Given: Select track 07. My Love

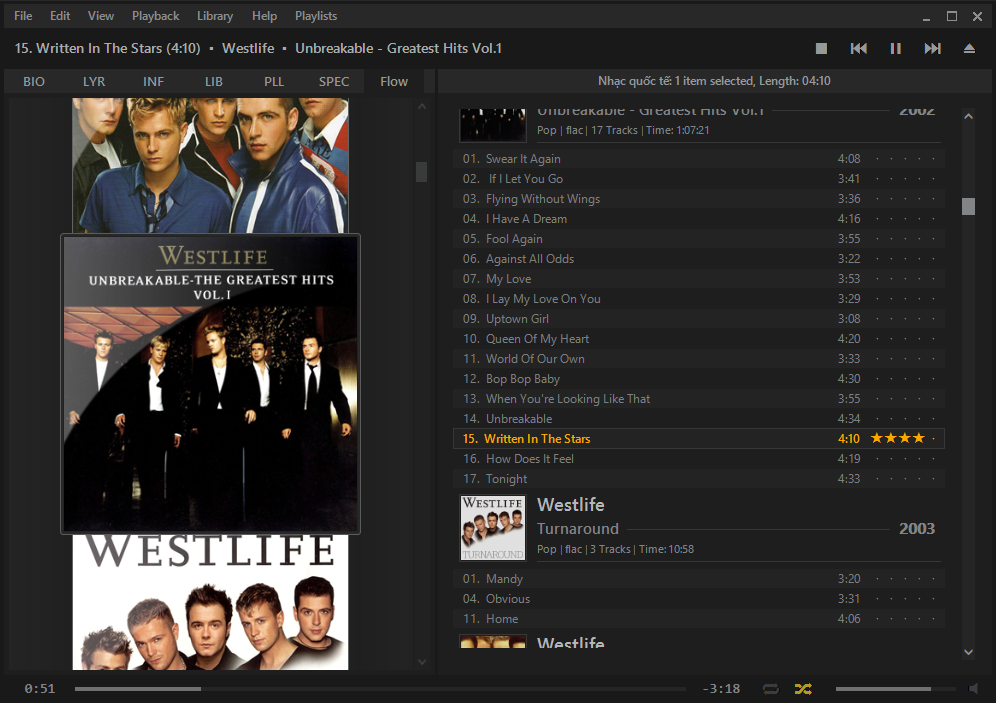Looking at the screenshot, I should click(699, 279).
